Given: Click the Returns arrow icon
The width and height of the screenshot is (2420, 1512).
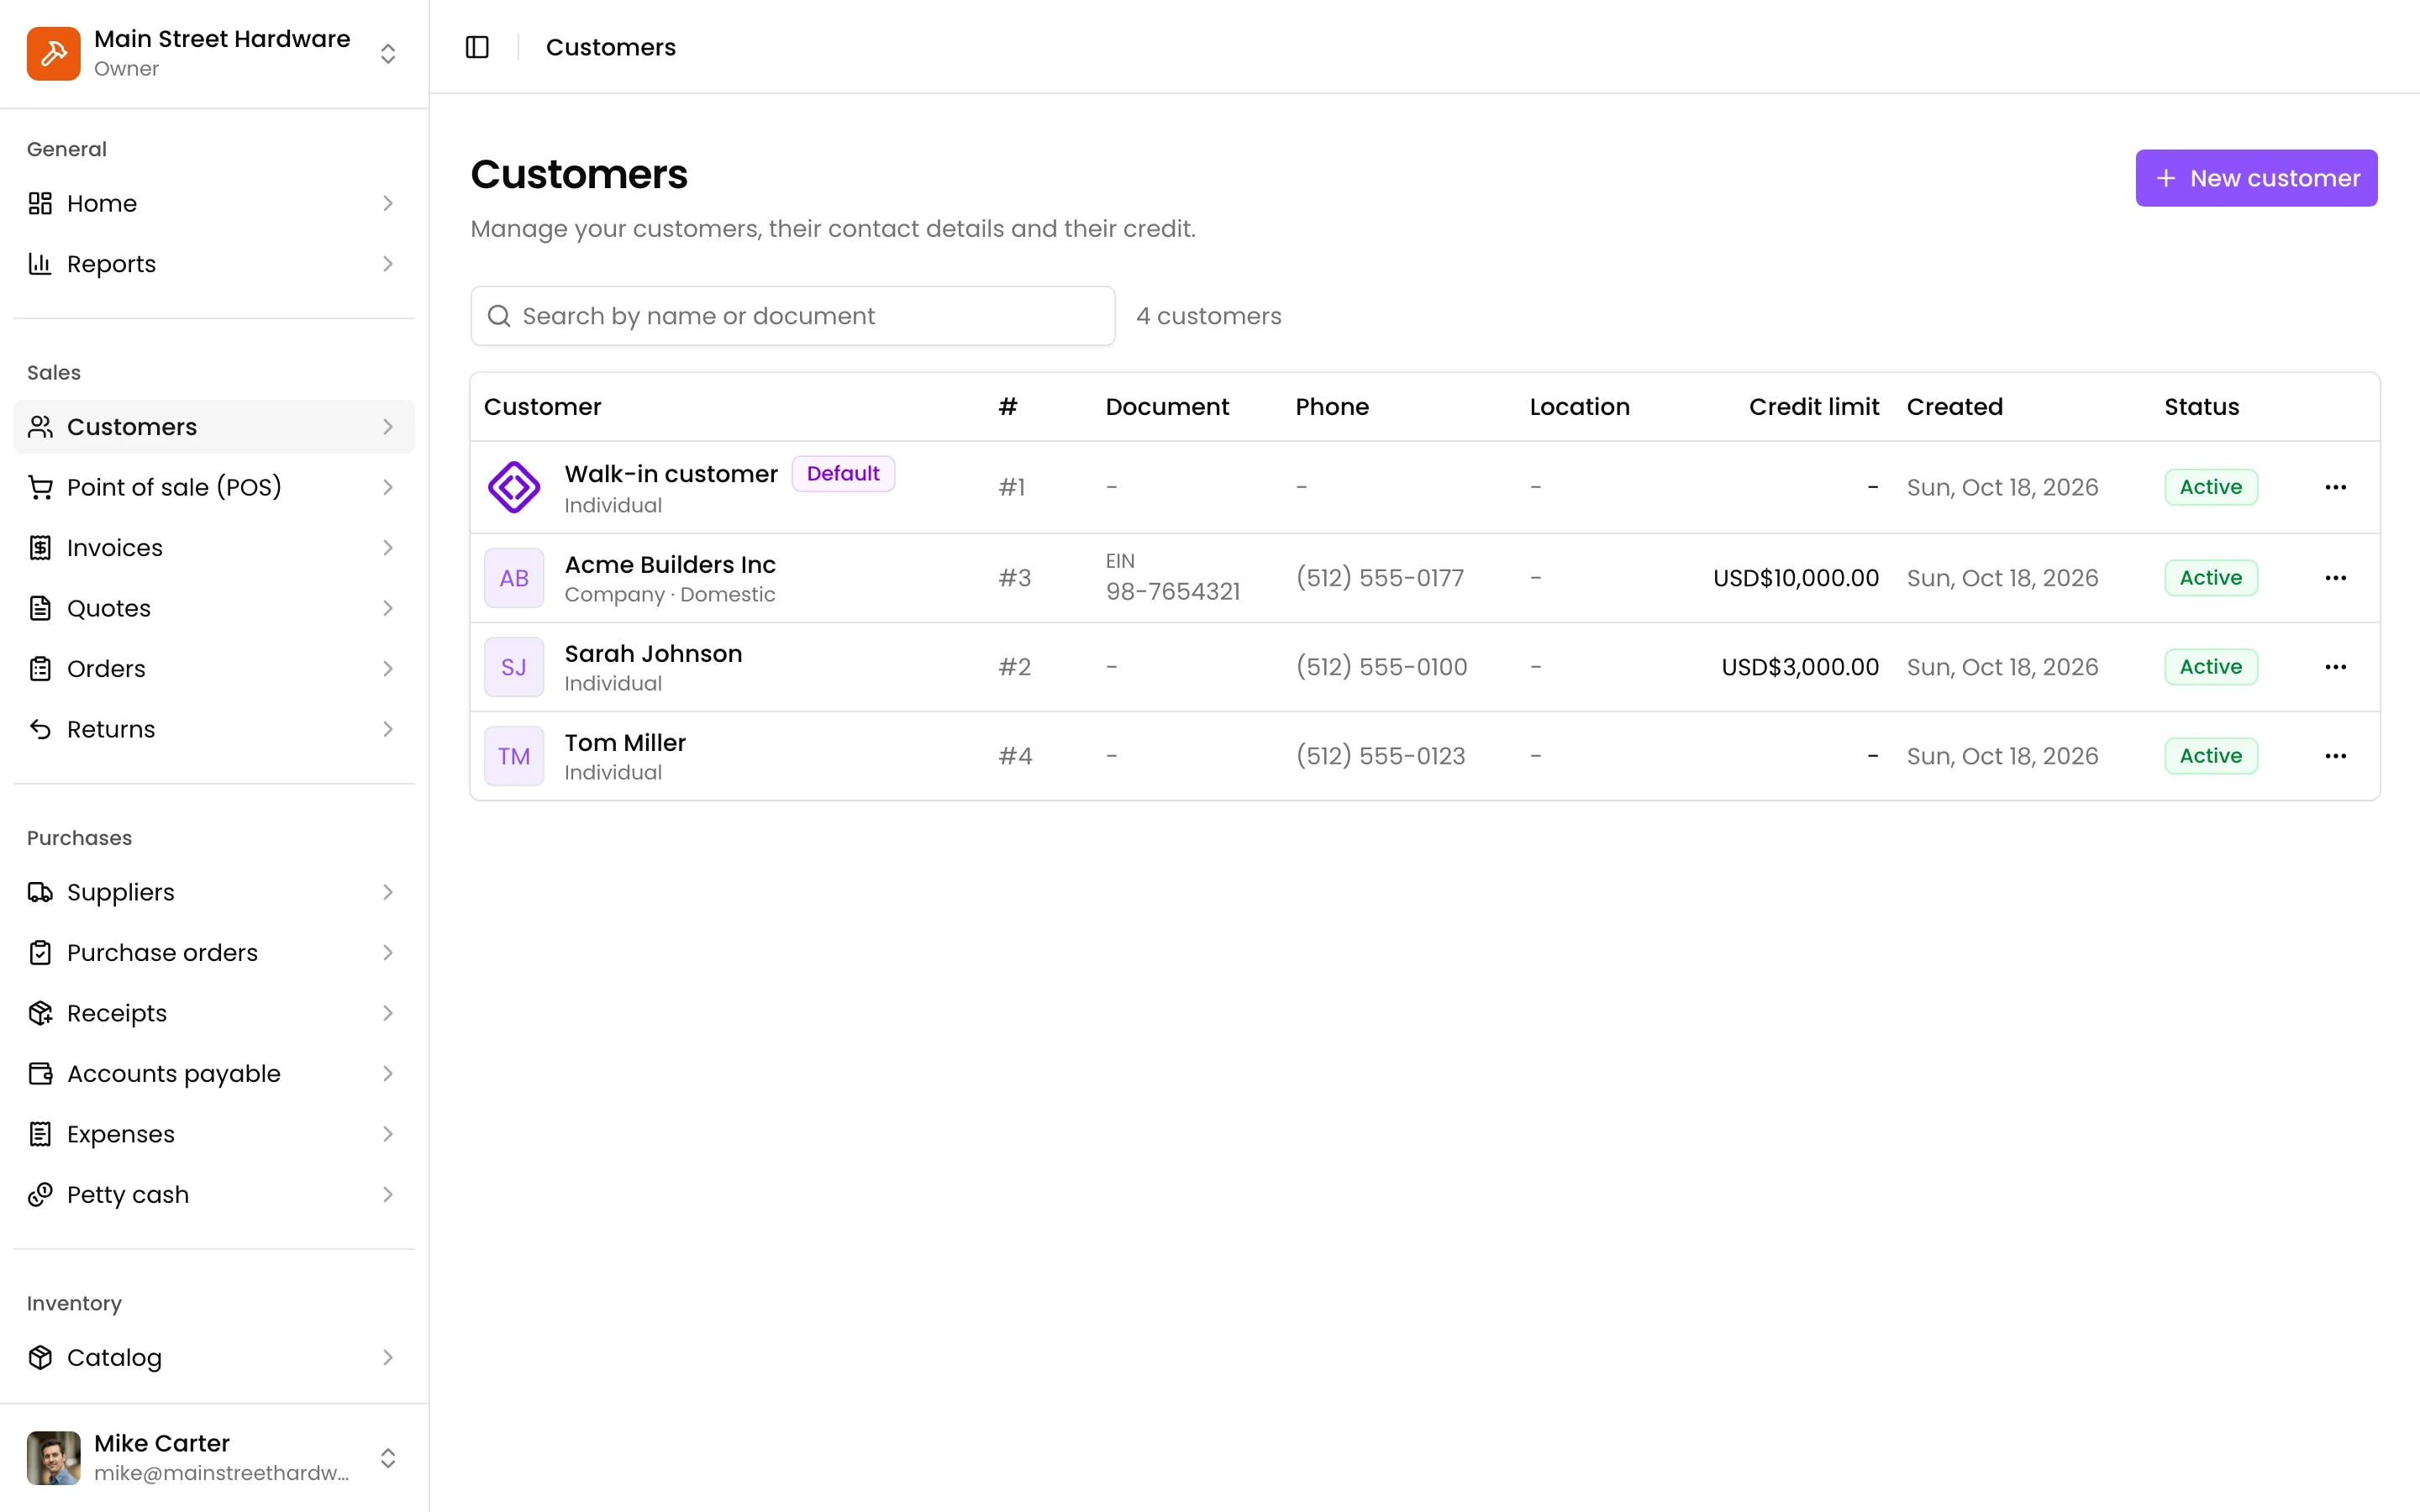Looking at the screenshot, I should click(x=40, y=729).
